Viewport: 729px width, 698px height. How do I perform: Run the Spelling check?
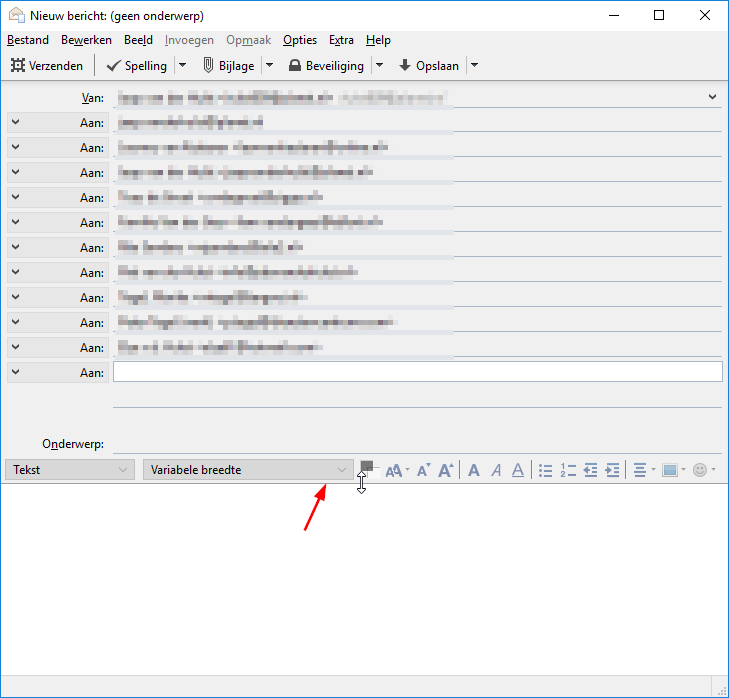pyautogui.click(x=137, y=66)
